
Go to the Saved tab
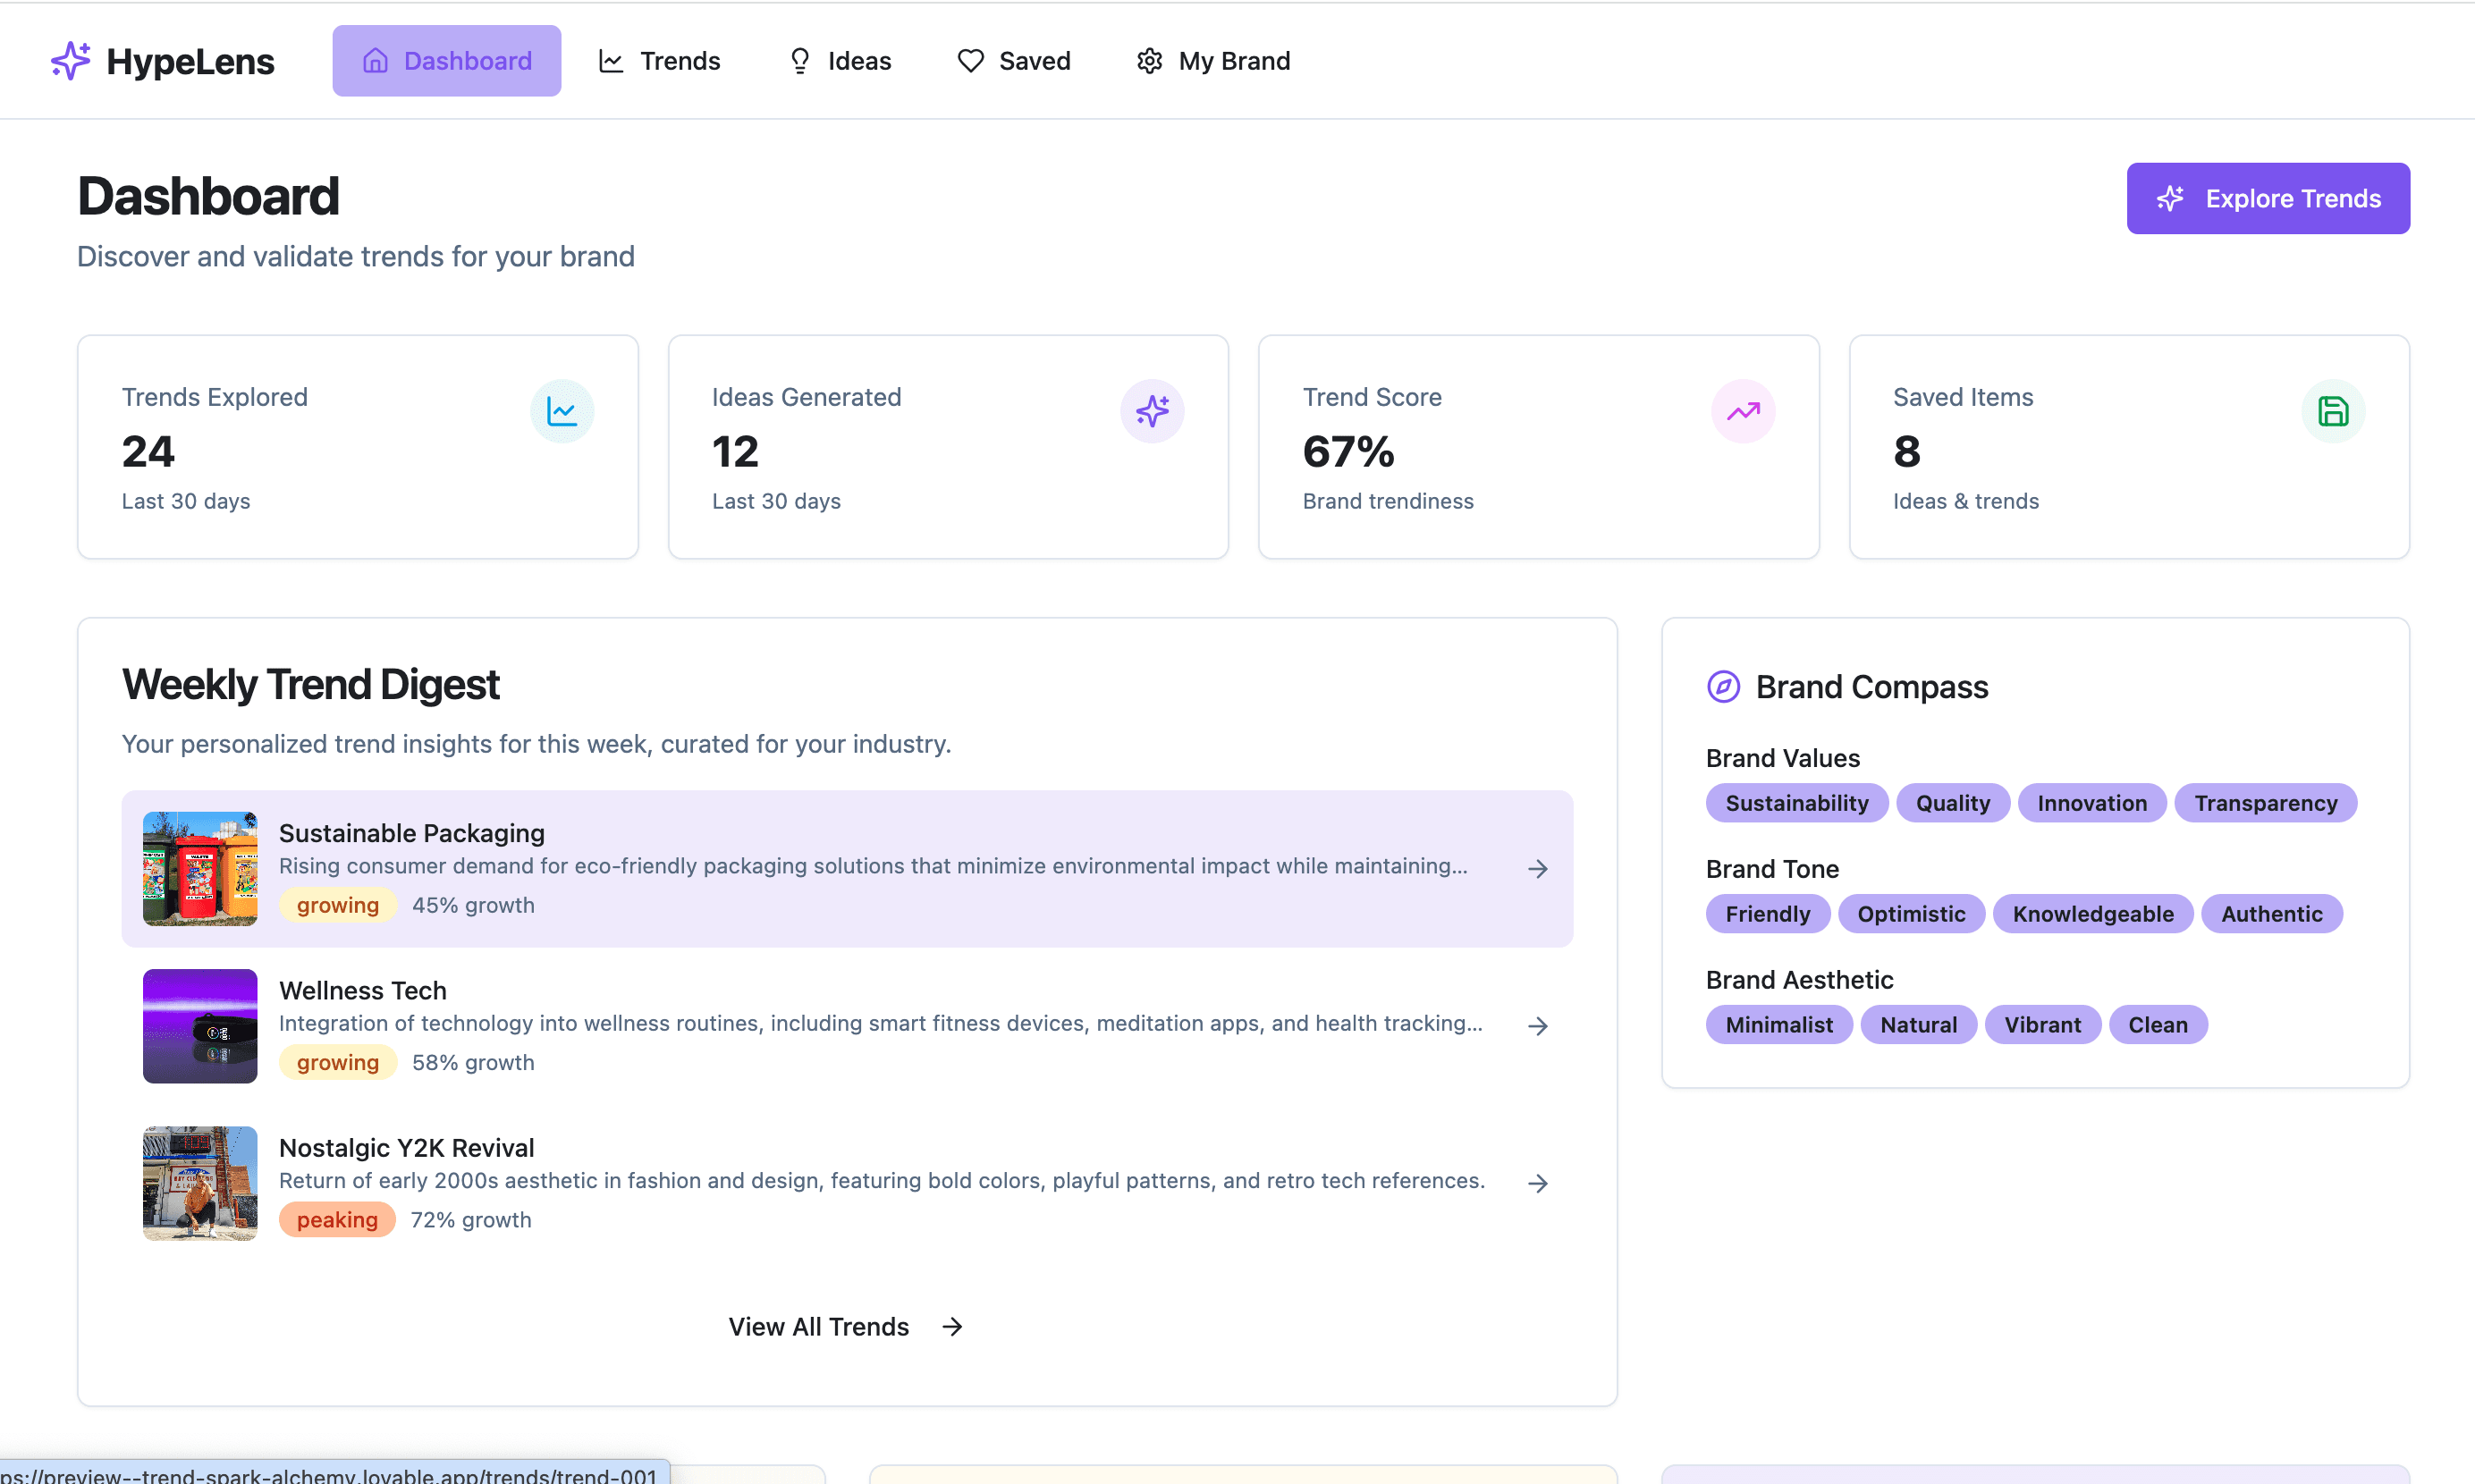(1014, 61)
